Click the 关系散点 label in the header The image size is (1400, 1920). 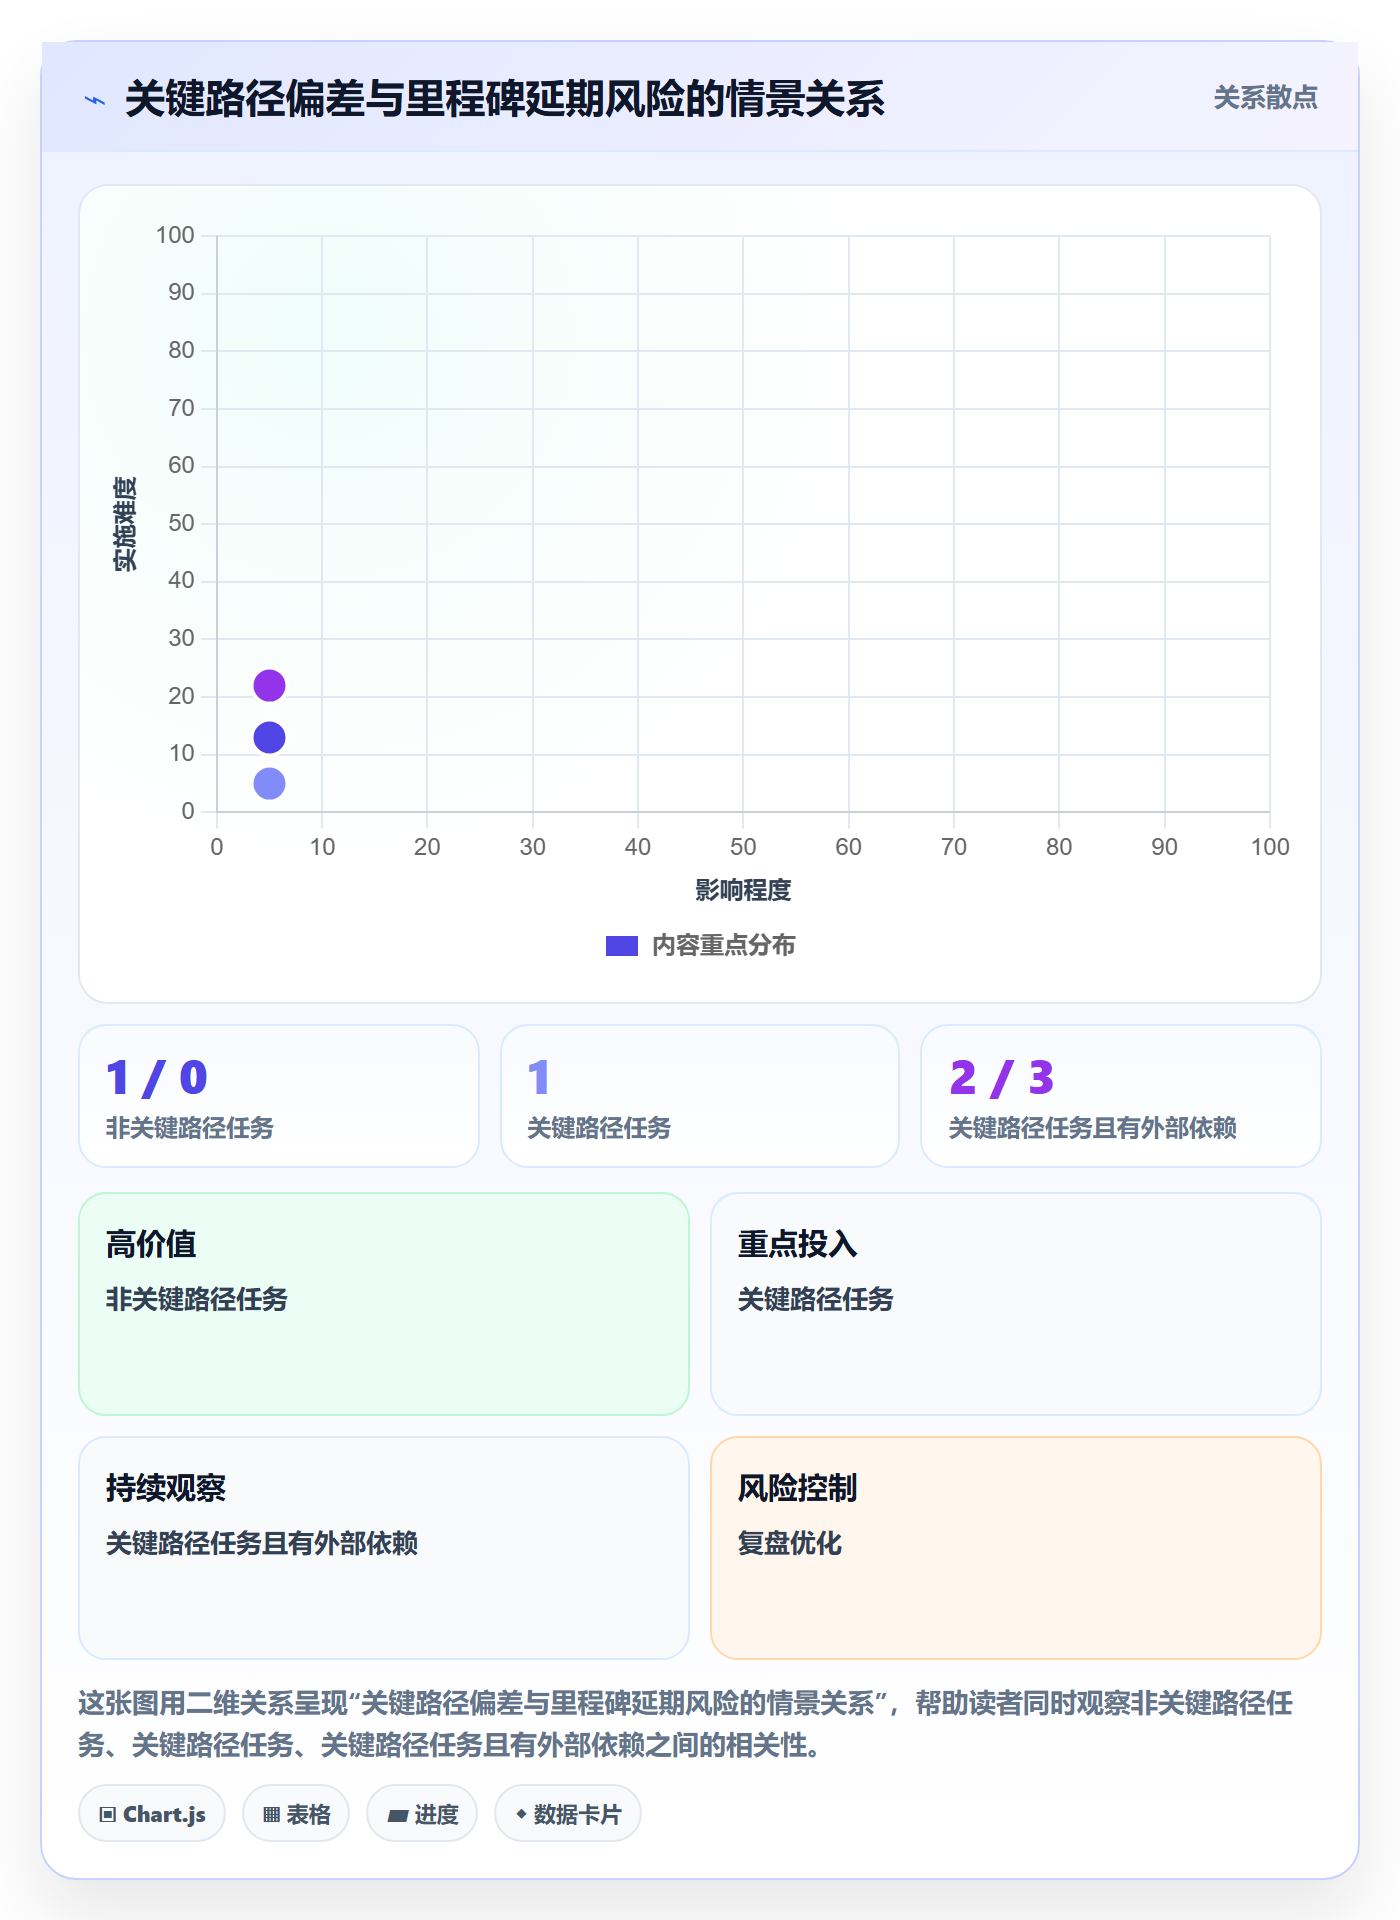click(1265, 98)
